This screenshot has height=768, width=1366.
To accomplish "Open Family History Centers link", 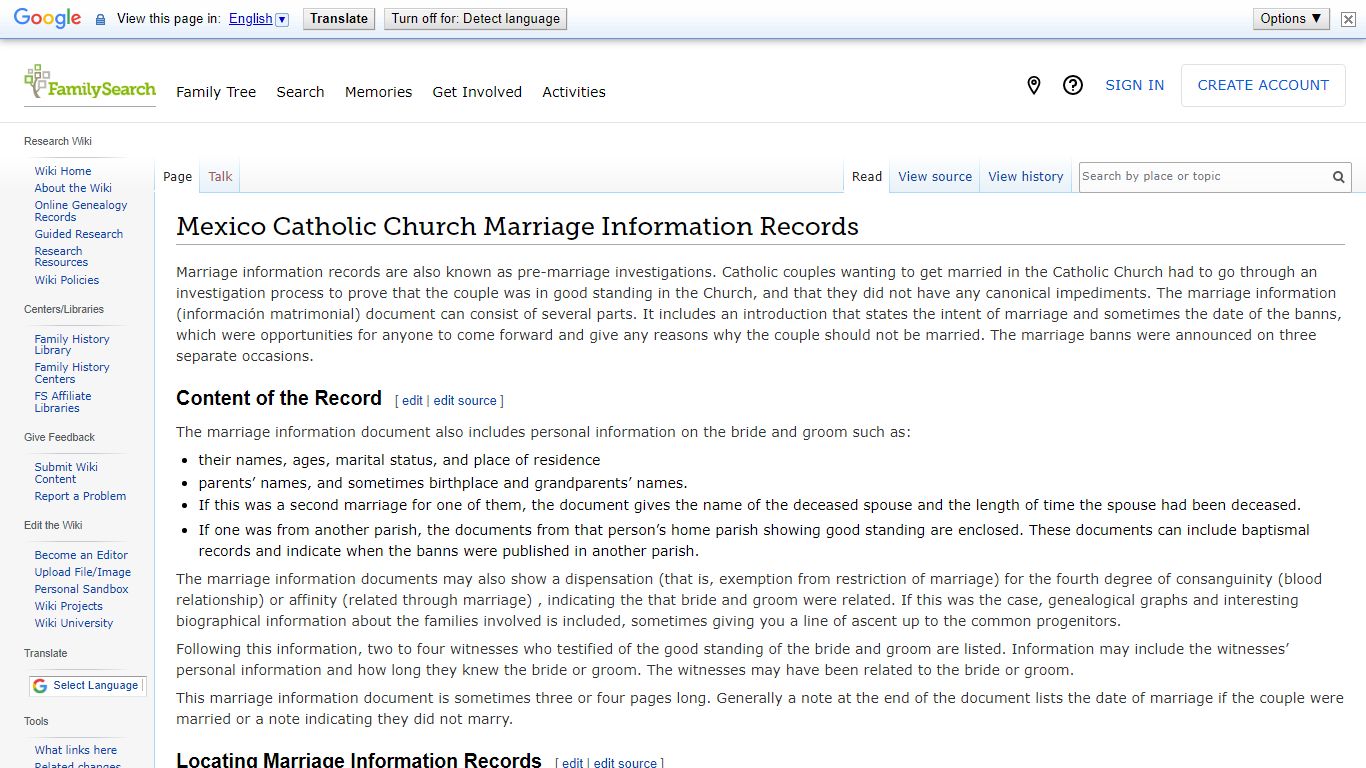I will [x=72, y=373].
